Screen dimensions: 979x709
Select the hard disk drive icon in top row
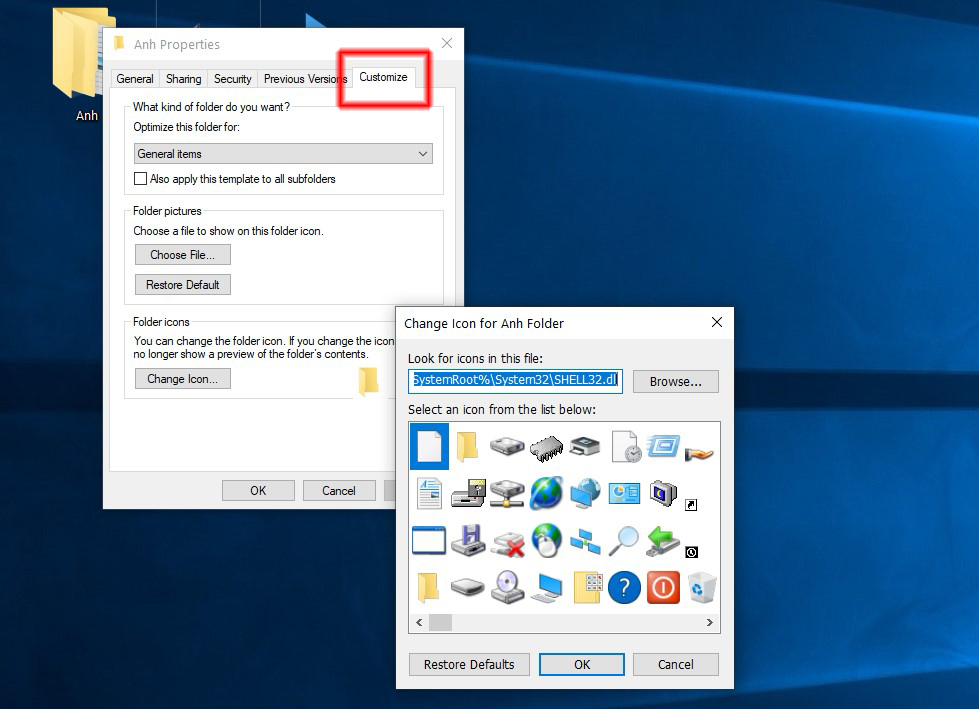(507, 446)
